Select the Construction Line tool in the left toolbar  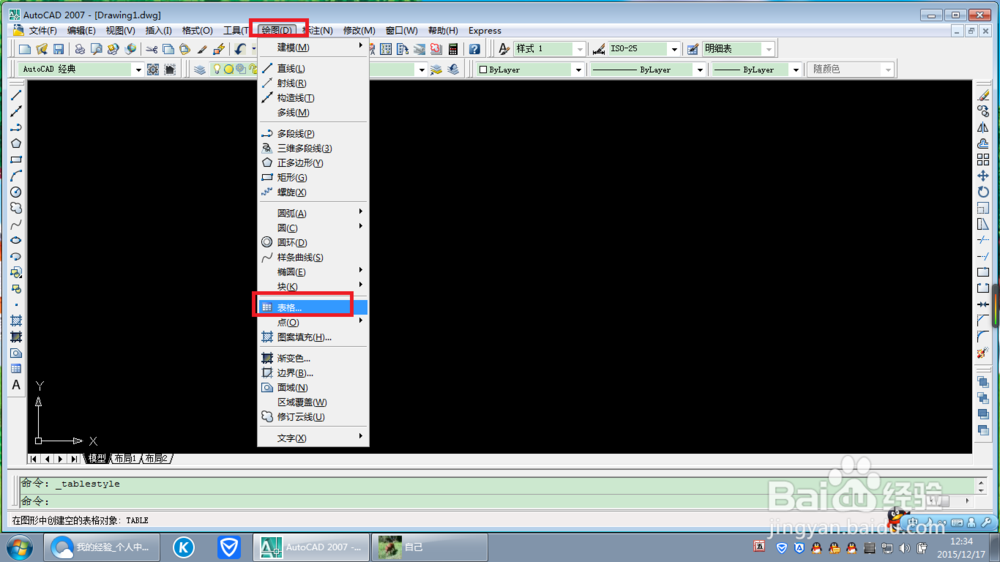(16, 111)
